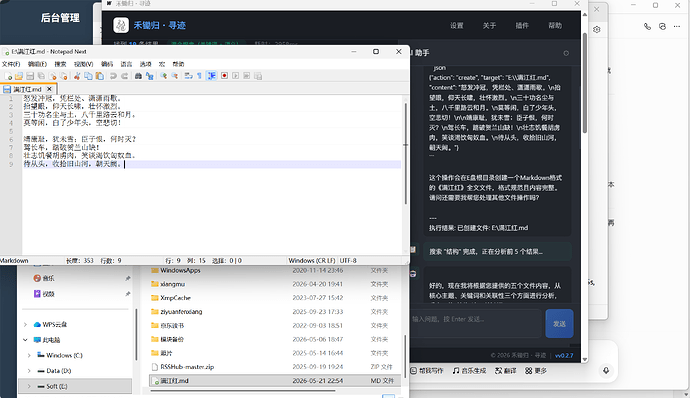Viewport: 690px width, 398px height.
Task: Click 帮我写作 button in bottom bar
Action: 427,371
